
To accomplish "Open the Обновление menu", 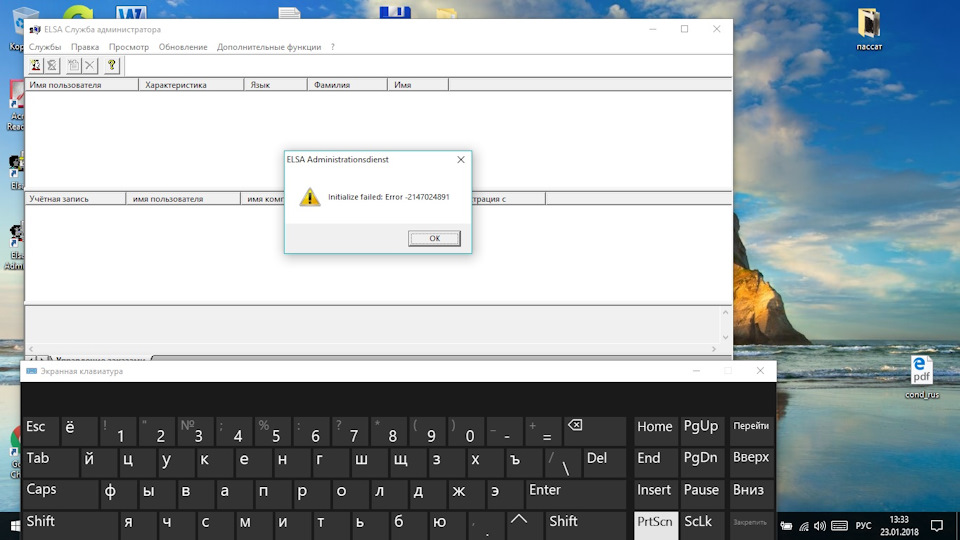I will click(183, 47).
